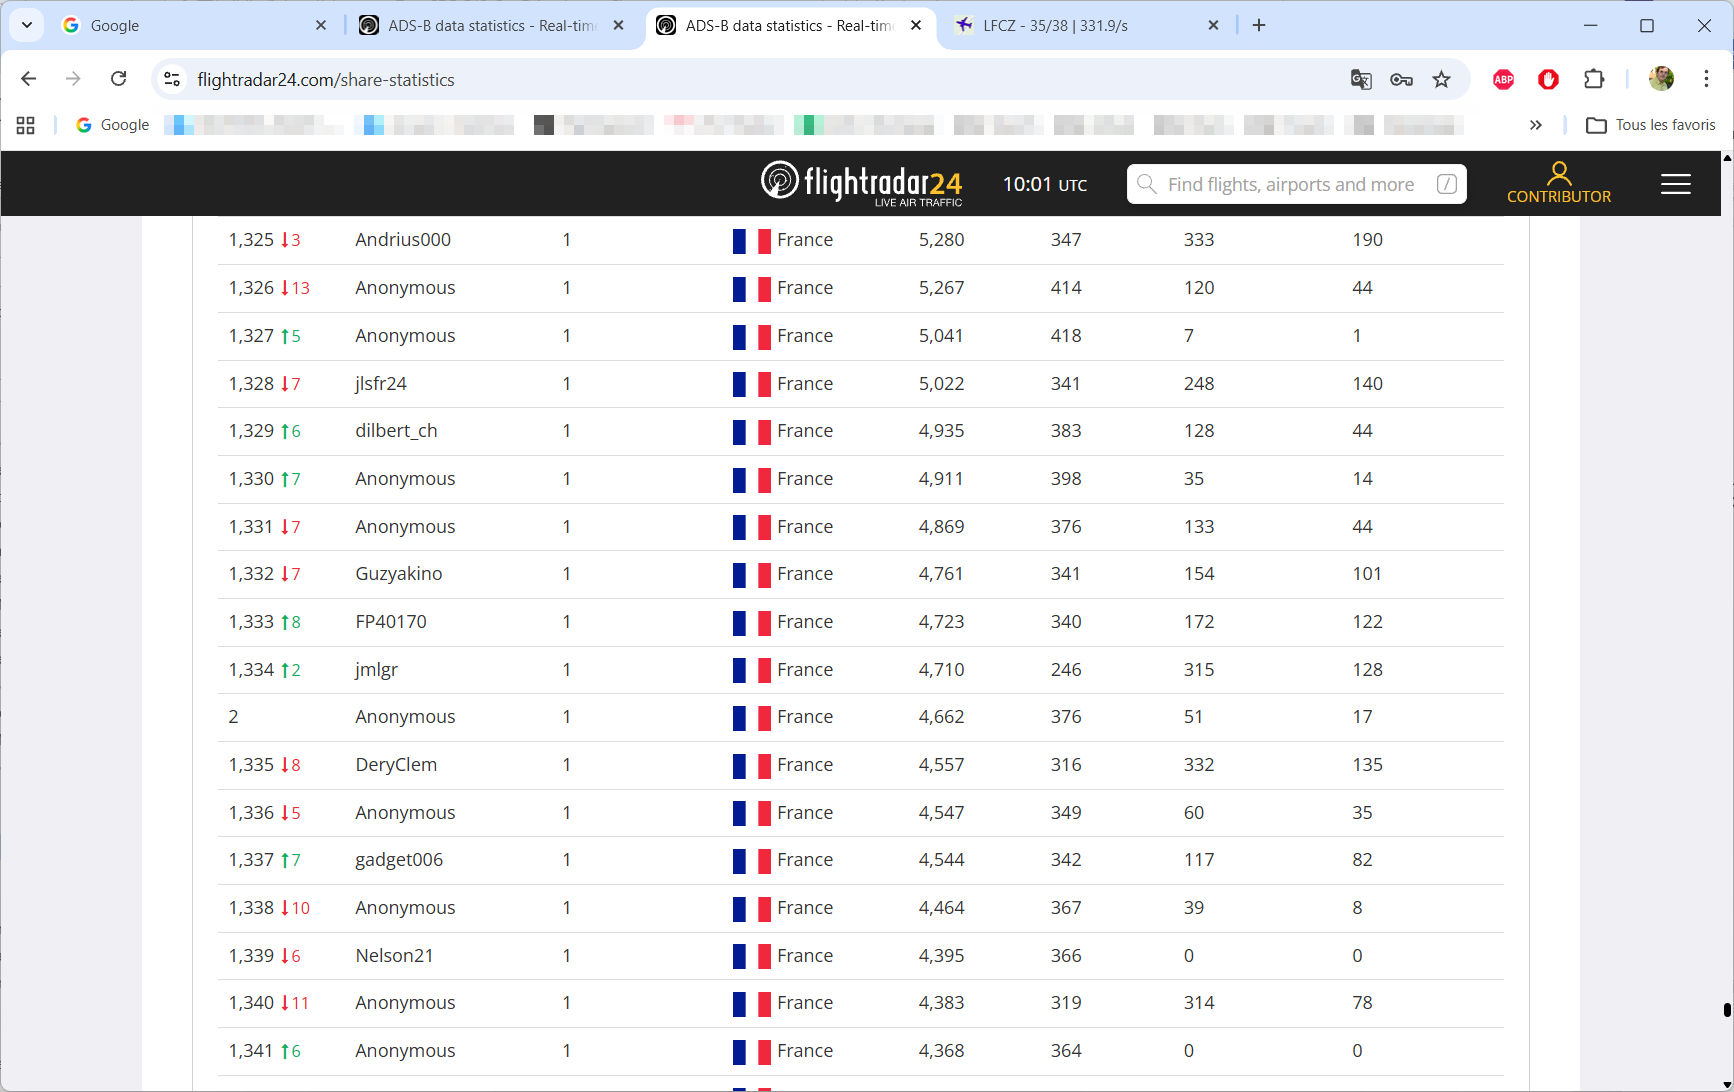This screenshot has height=1092, width=1734.
Task: Click the page vertical scrollbar thumb
Action: (x=1727, y=1010)
